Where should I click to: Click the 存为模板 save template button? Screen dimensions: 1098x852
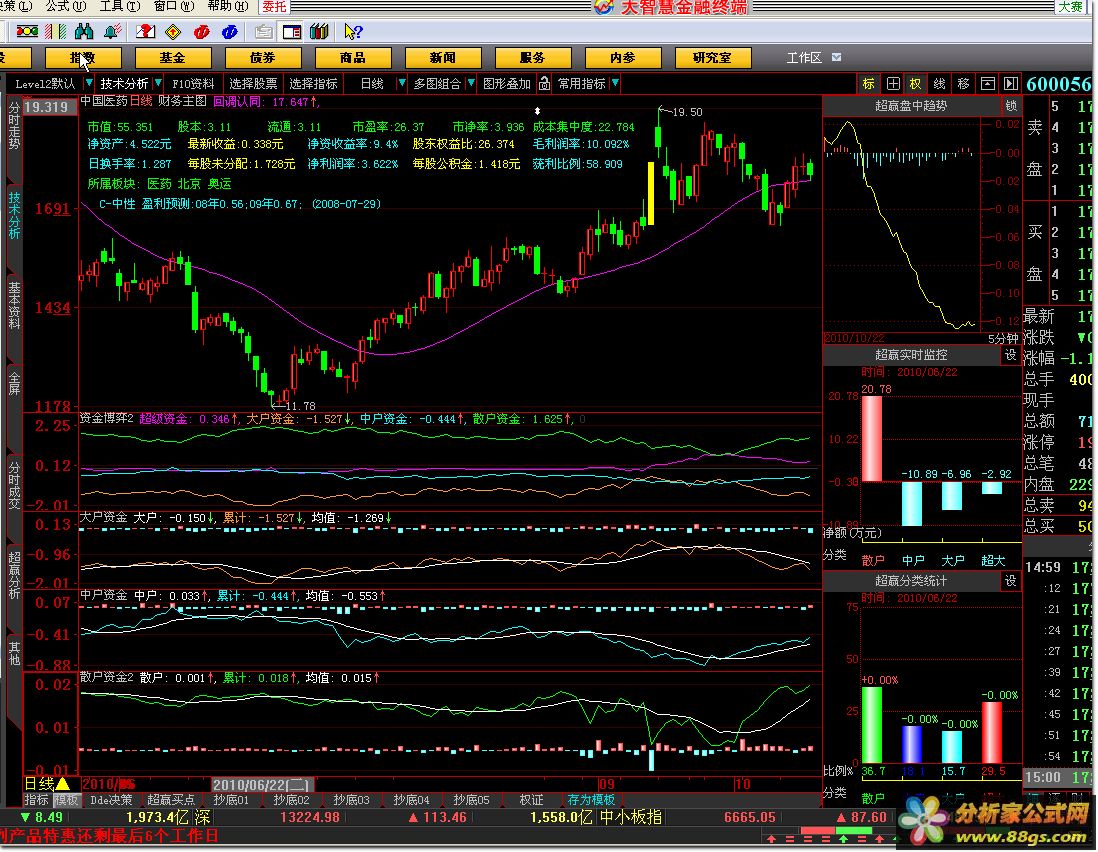click(591, 799)
